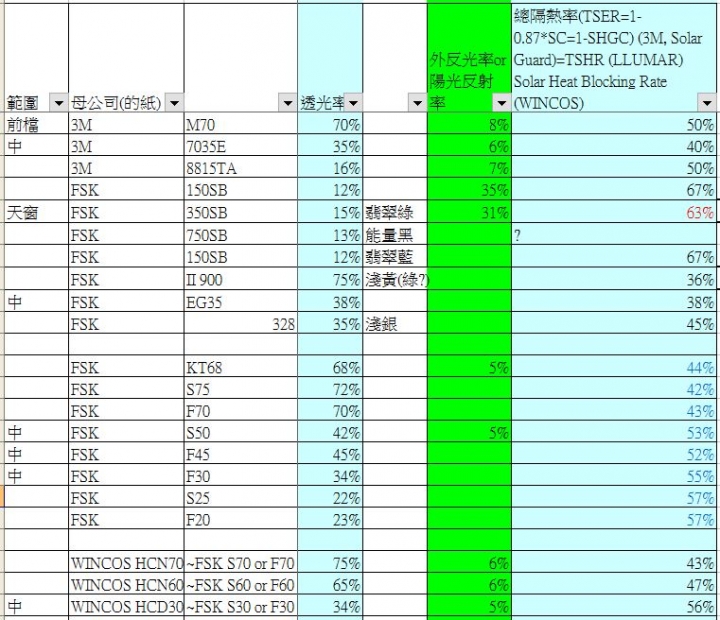Select the cell 350SB

241,212
